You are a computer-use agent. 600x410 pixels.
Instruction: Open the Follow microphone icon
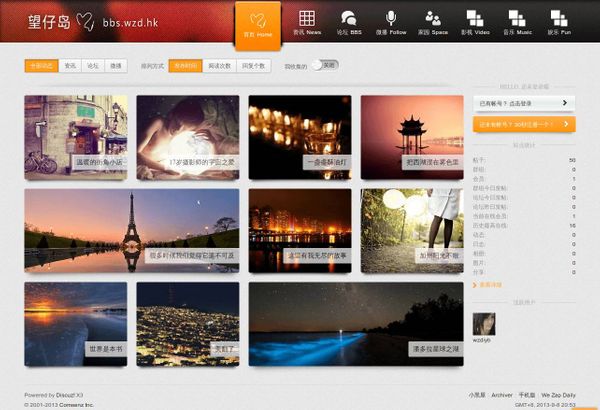391,18
